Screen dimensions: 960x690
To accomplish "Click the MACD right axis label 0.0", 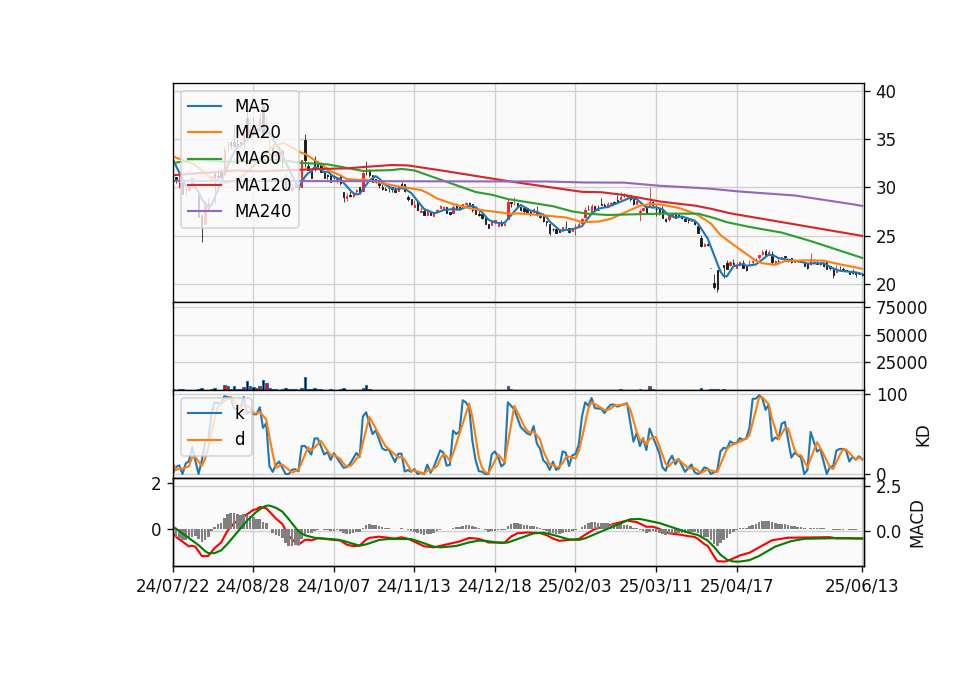I will [889, 532].
